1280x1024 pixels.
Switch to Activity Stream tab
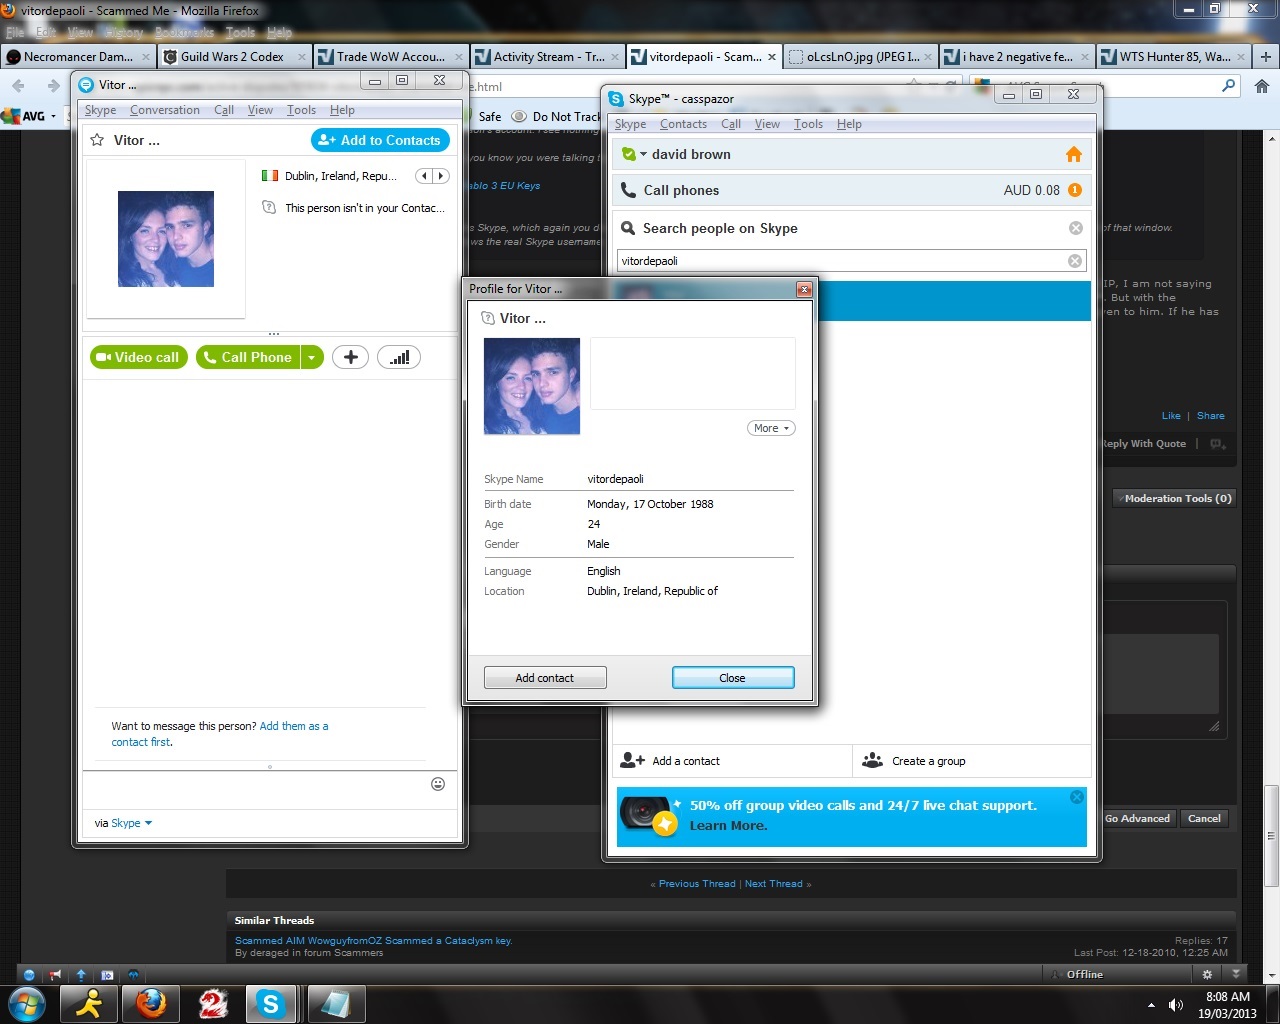[547, 56]
